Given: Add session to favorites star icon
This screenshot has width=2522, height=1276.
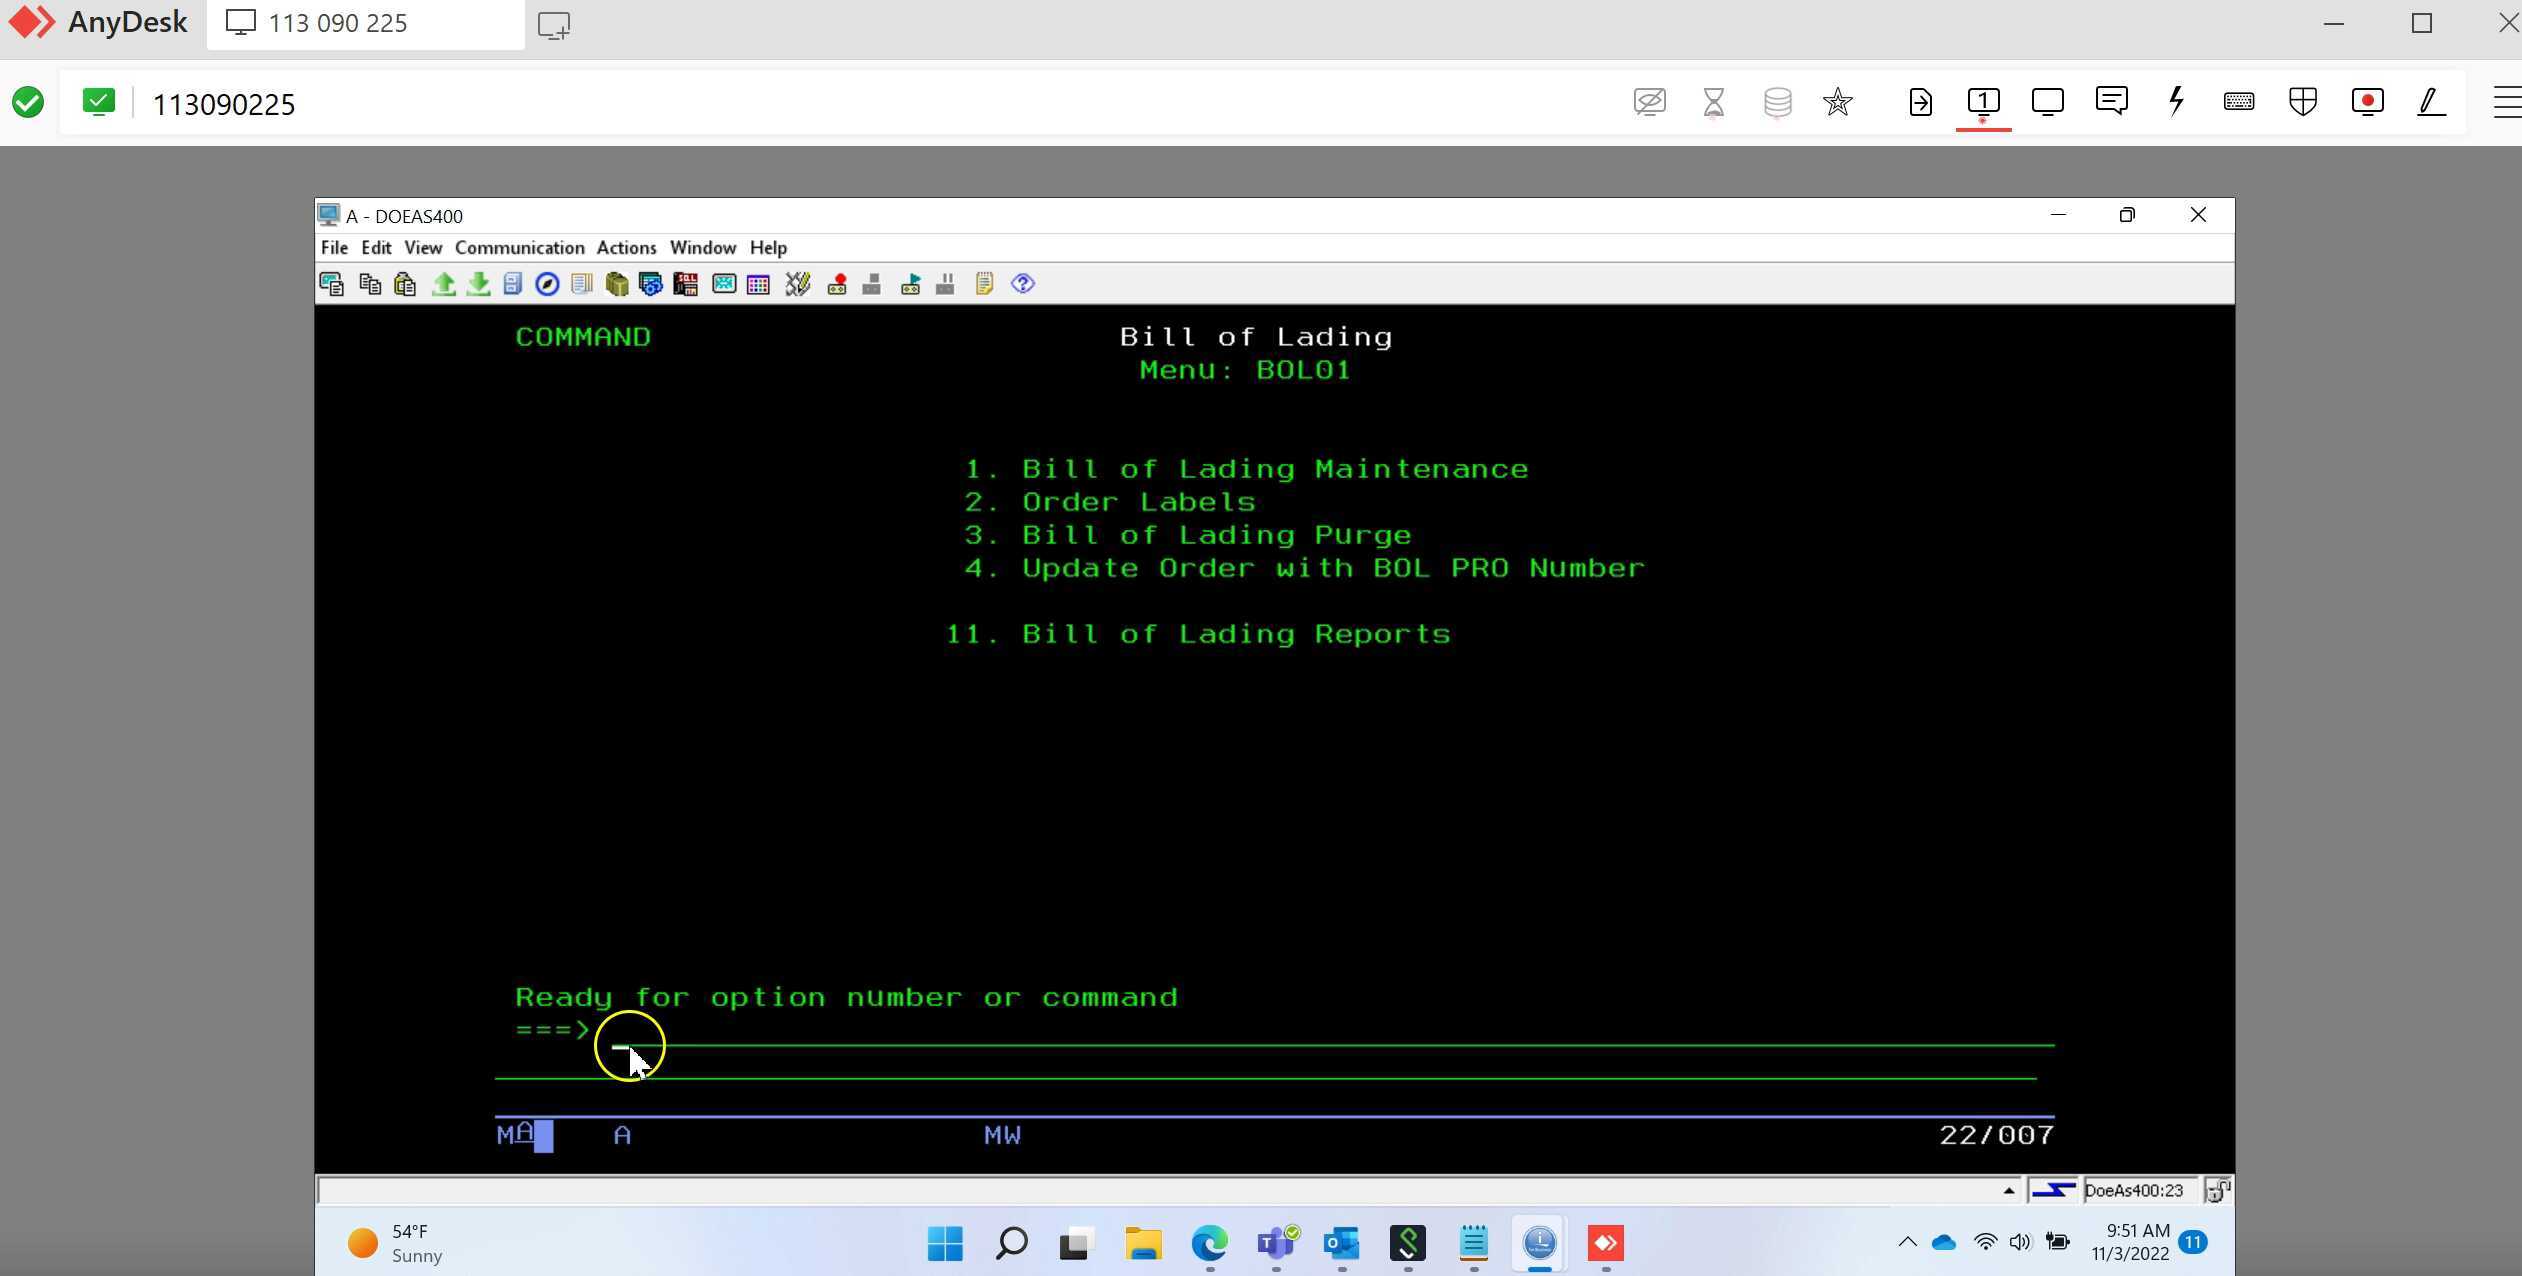Looking at the screenshot, I should [1837, 102].
